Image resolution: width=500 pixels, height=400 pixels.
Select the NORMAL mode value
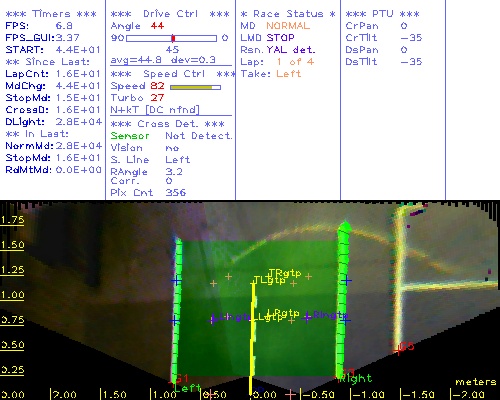(288, 26)
